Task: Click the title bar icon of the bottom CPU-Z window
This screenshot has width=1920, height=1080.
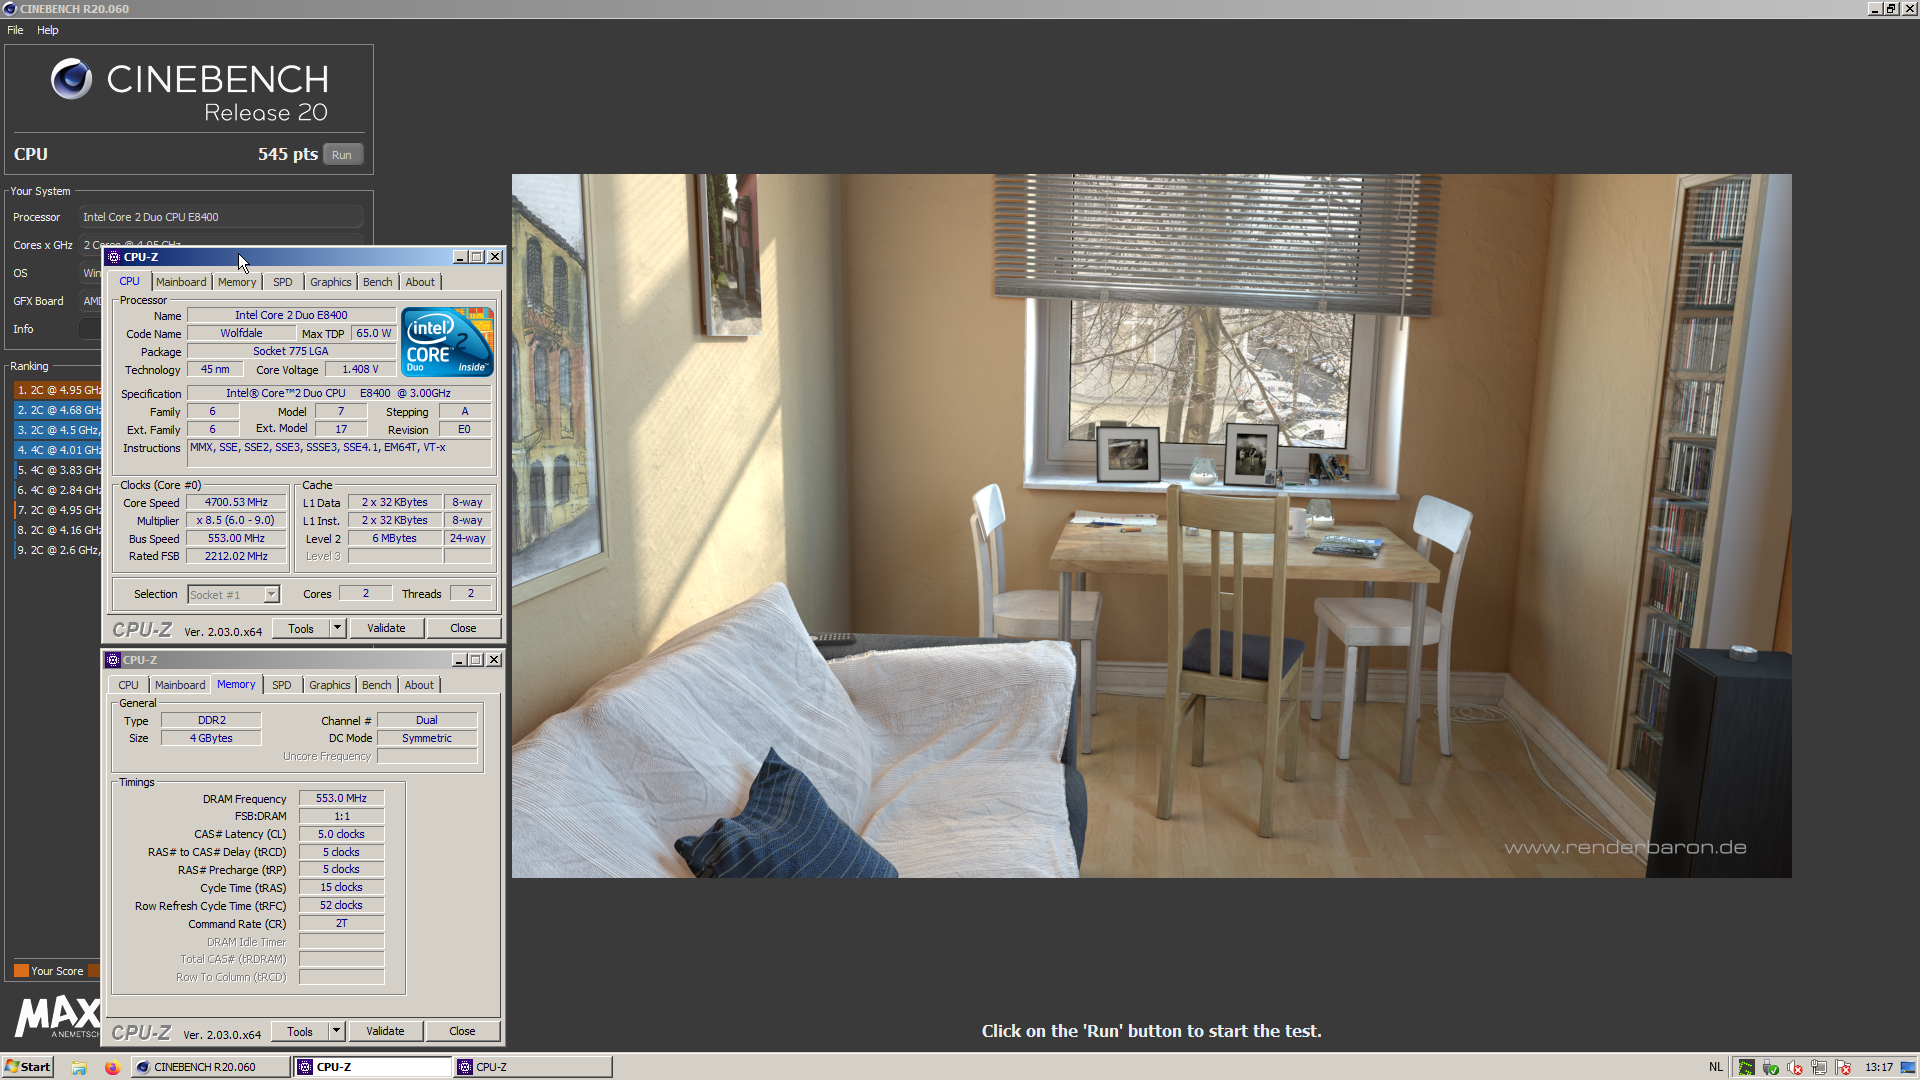Action: (113, 660)
